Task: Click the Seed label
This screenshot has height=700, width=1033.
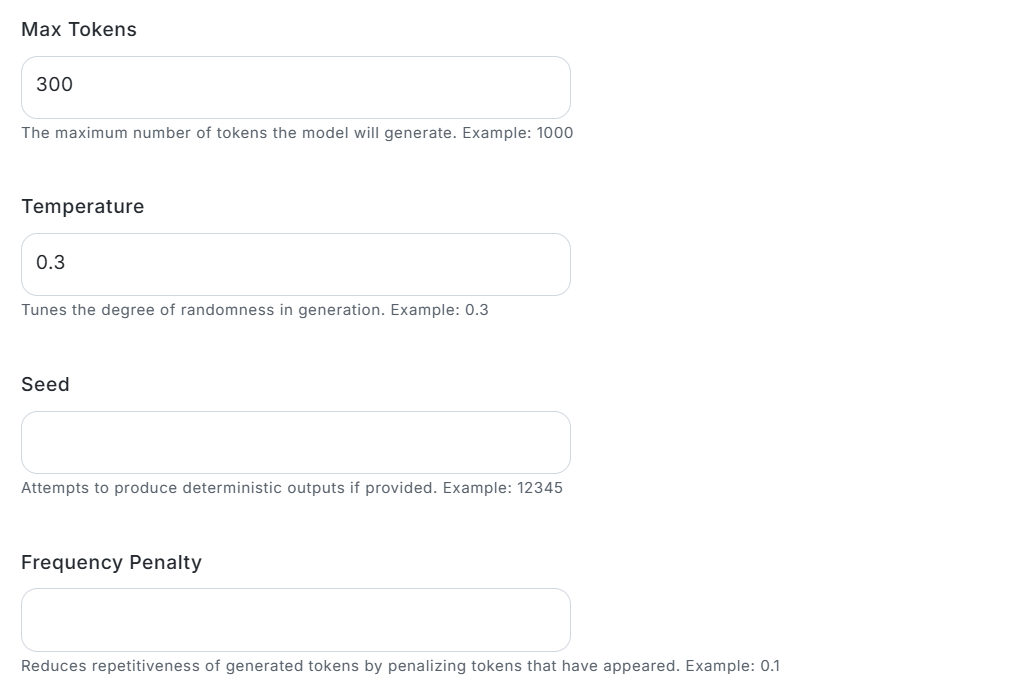Action: coord(45,385)
